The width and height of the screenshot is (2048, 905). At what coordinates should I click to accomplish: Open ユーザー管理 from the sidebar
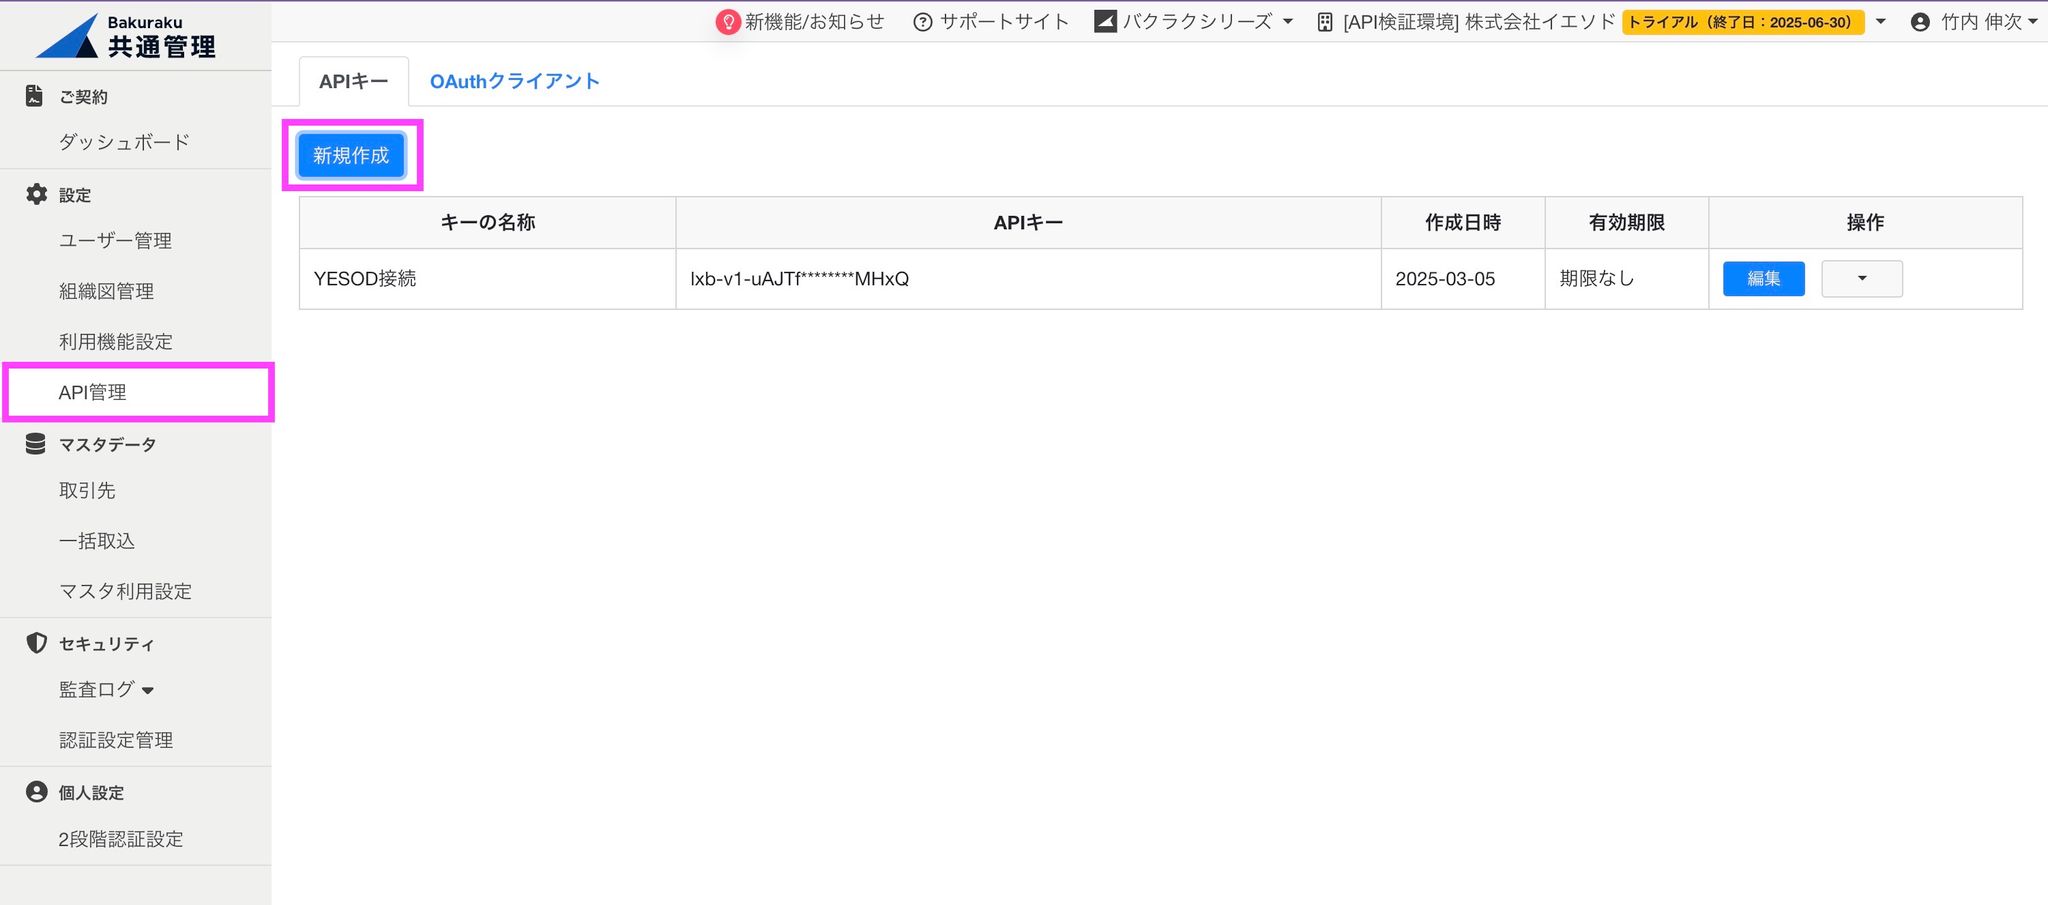(114, 240)
